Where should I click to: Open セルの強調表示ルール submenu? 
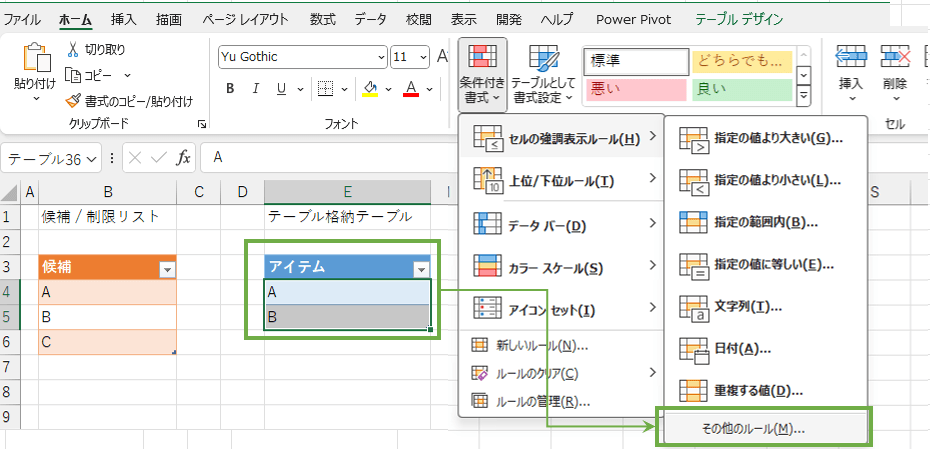click(561, 138)
